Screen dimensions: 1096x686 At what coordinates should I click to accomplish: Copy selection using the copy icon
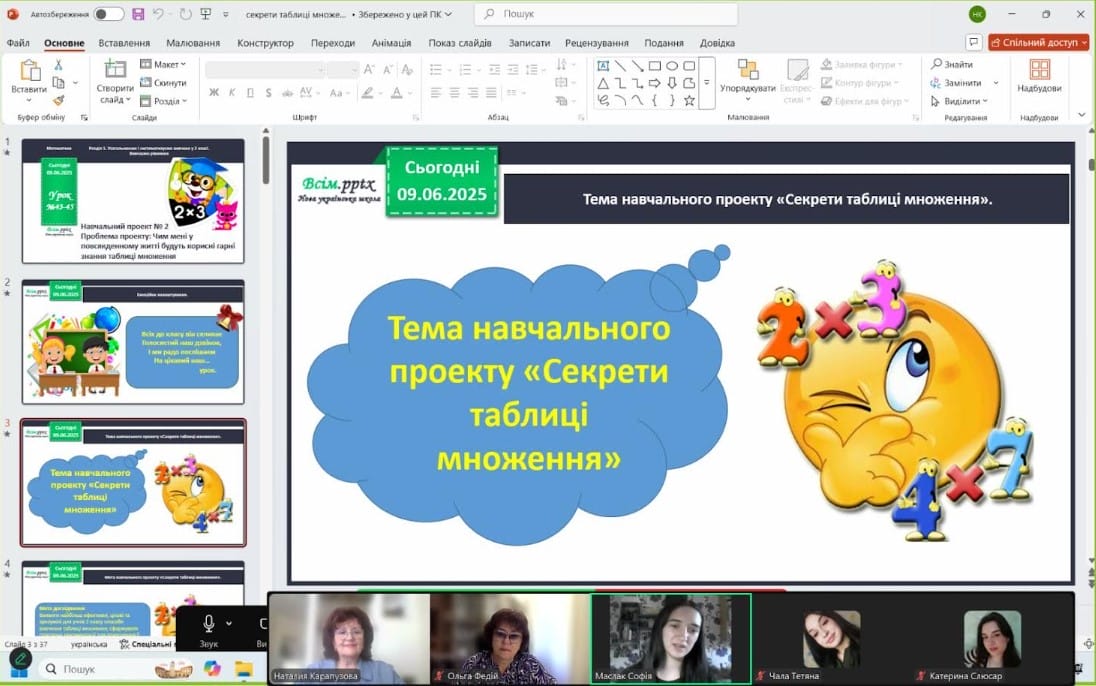[59, 83]
